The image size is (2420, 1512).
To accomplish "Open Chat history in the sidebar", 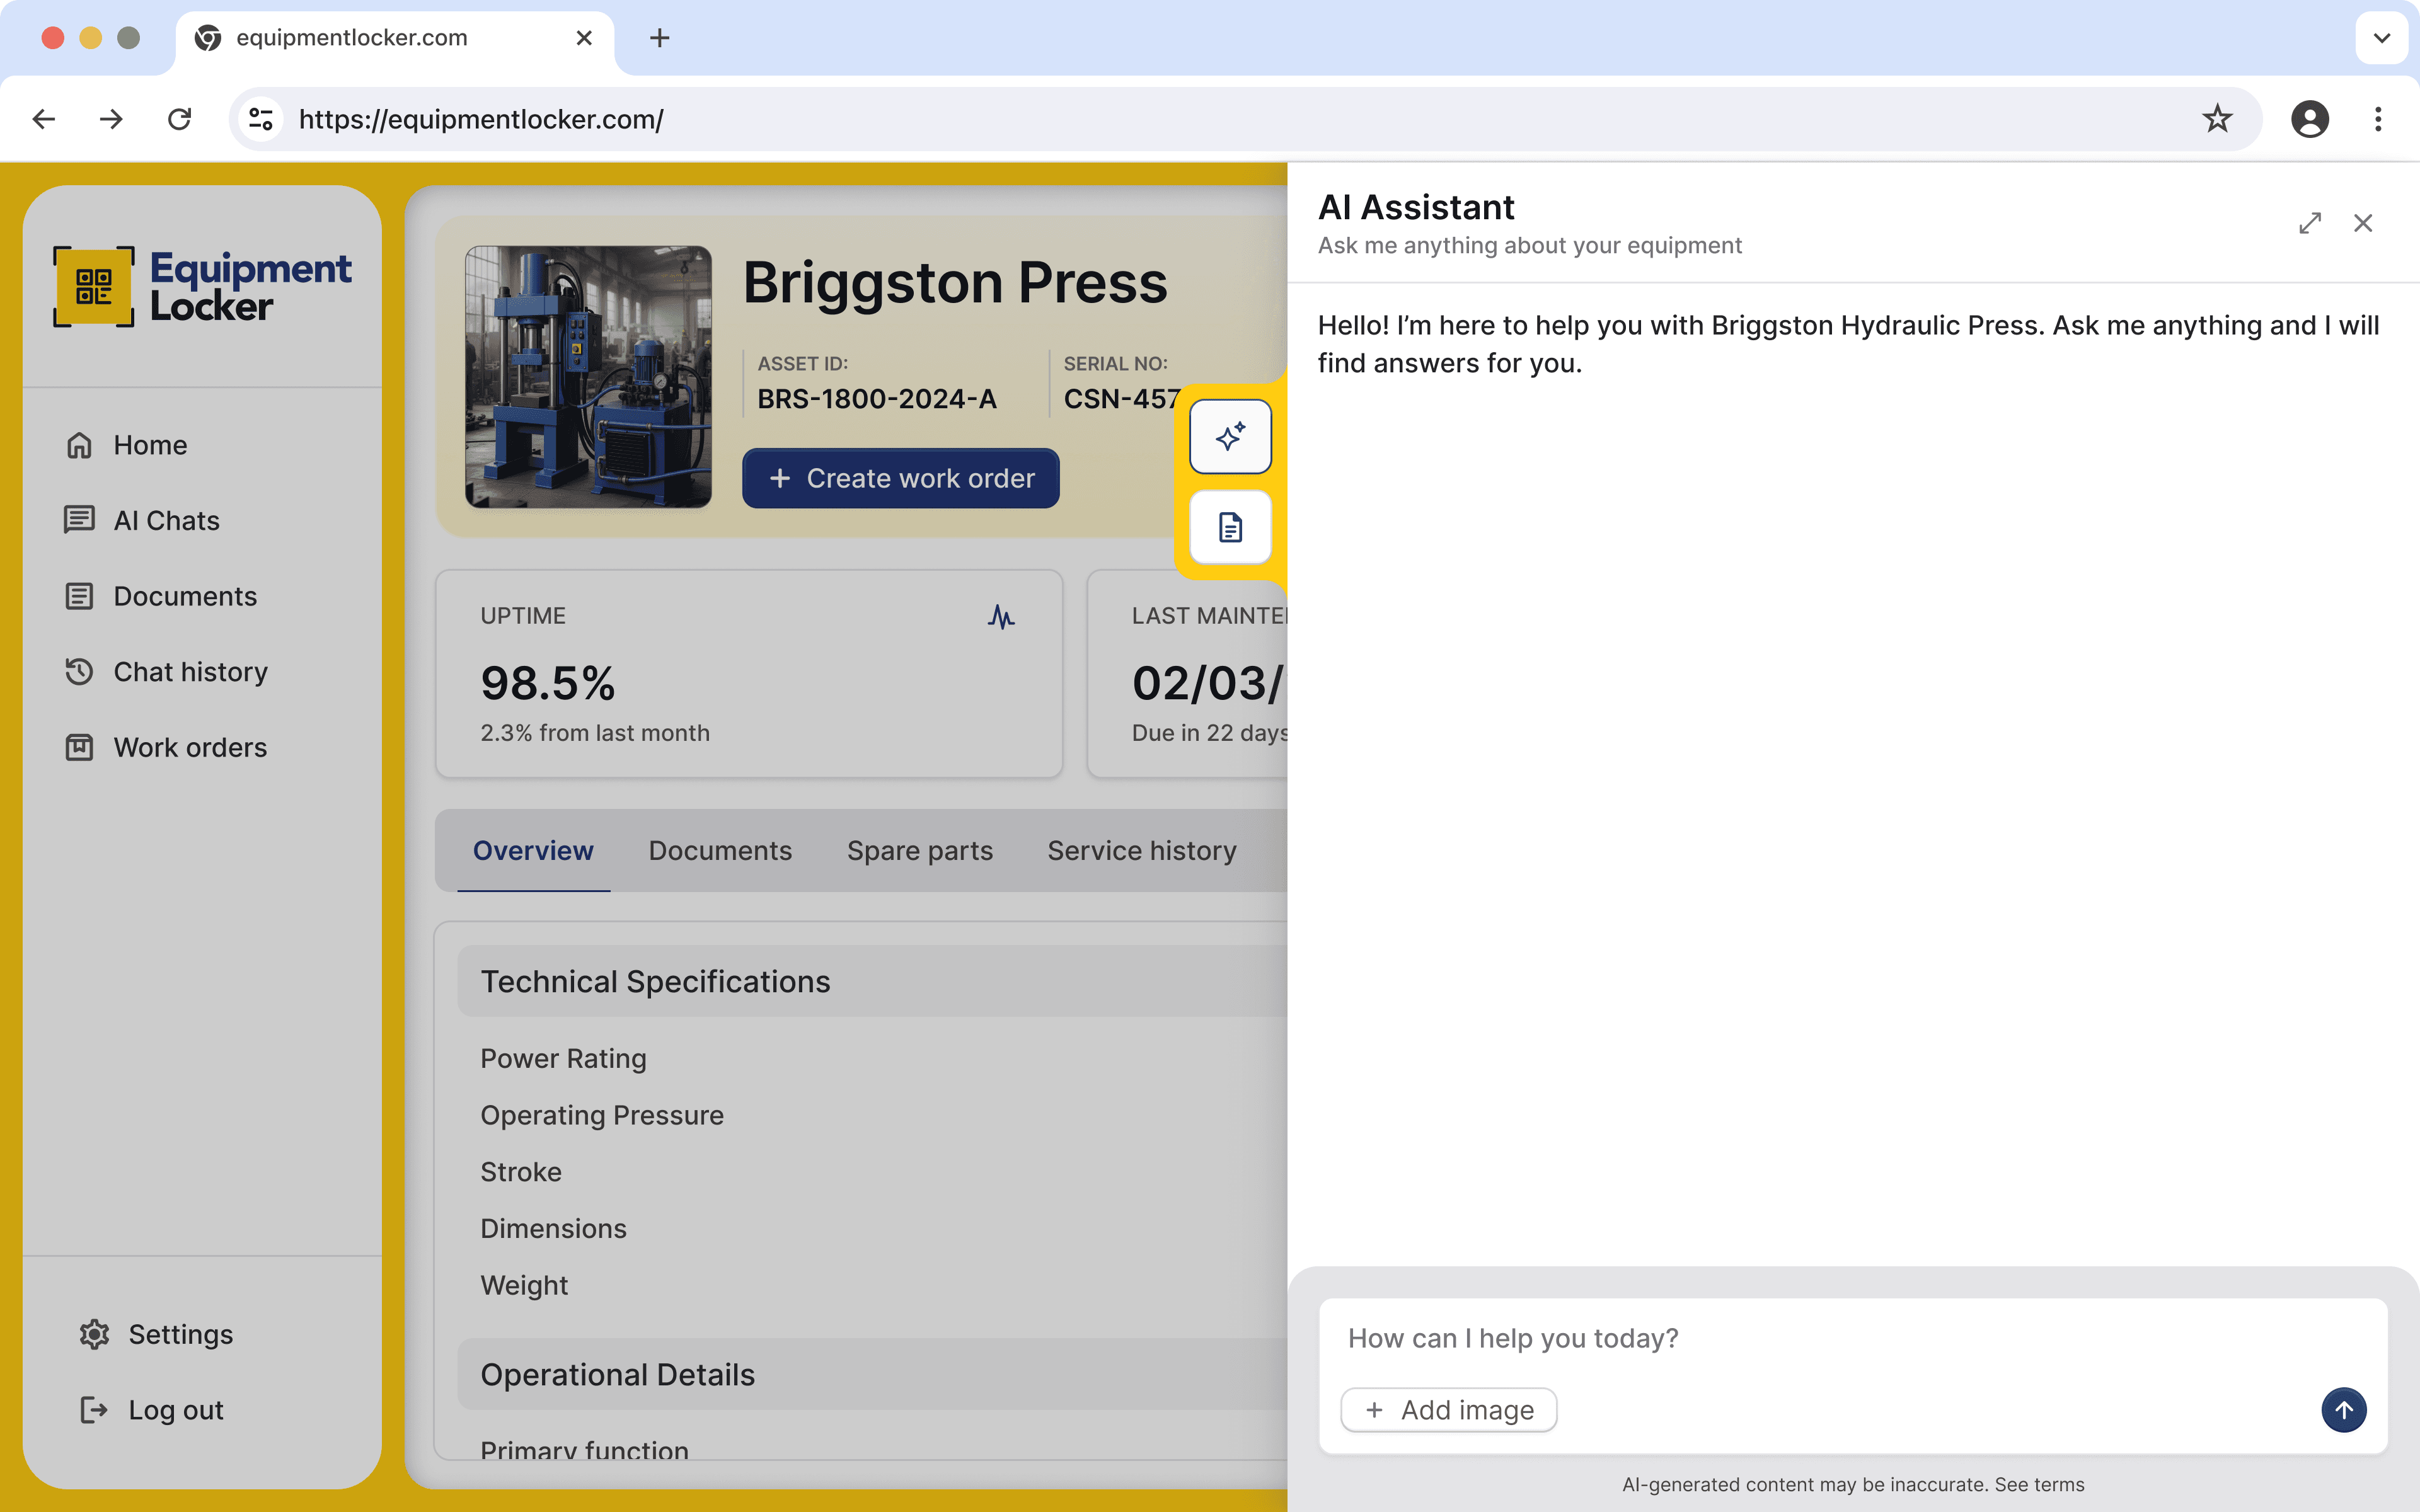I will (190, 672).
